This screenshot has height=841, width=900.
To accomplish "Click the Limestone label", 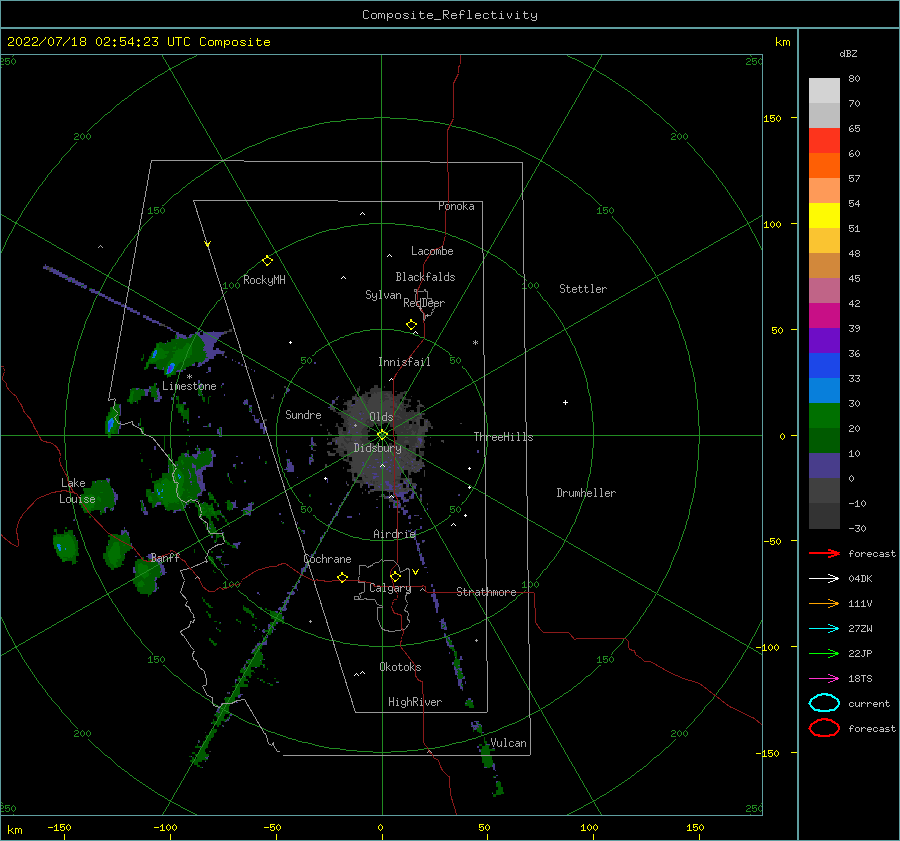I will (x=189, y=386).
